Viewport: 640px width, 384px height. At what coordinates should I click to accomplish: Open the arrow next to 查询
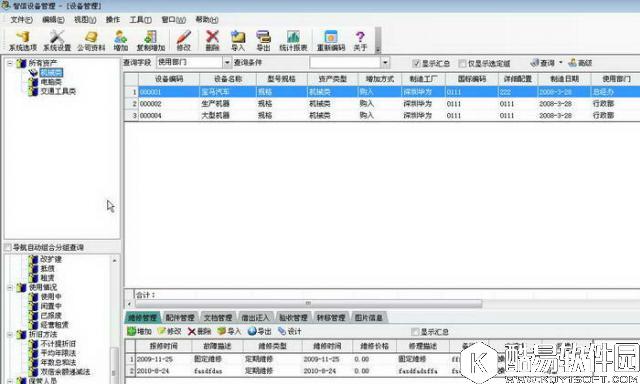pos(560,63)
